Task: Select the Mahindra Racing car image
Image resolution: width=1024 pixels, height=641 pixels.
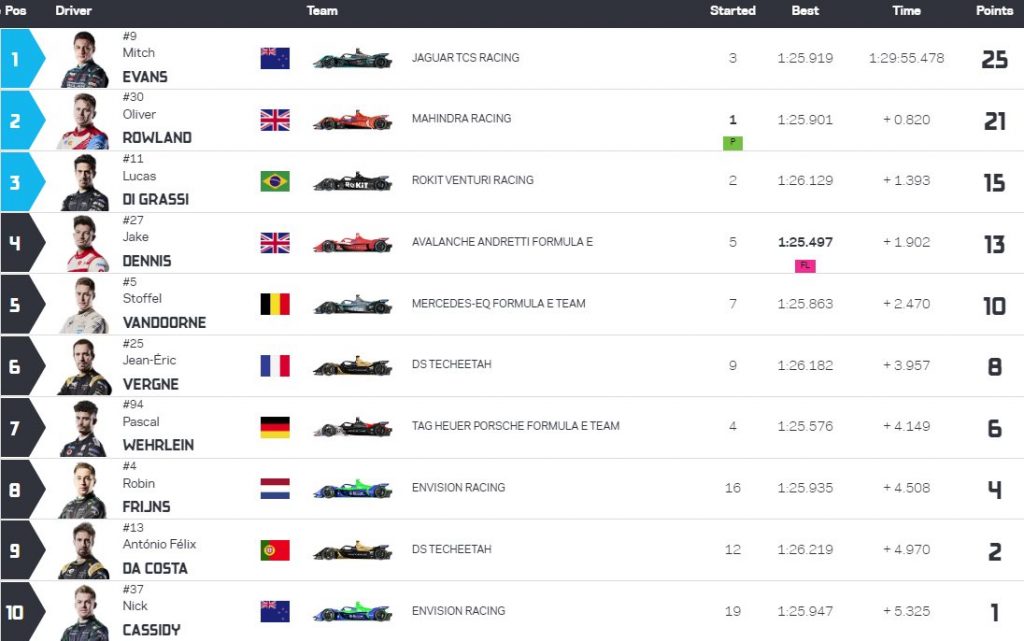Action: point(353,120)
